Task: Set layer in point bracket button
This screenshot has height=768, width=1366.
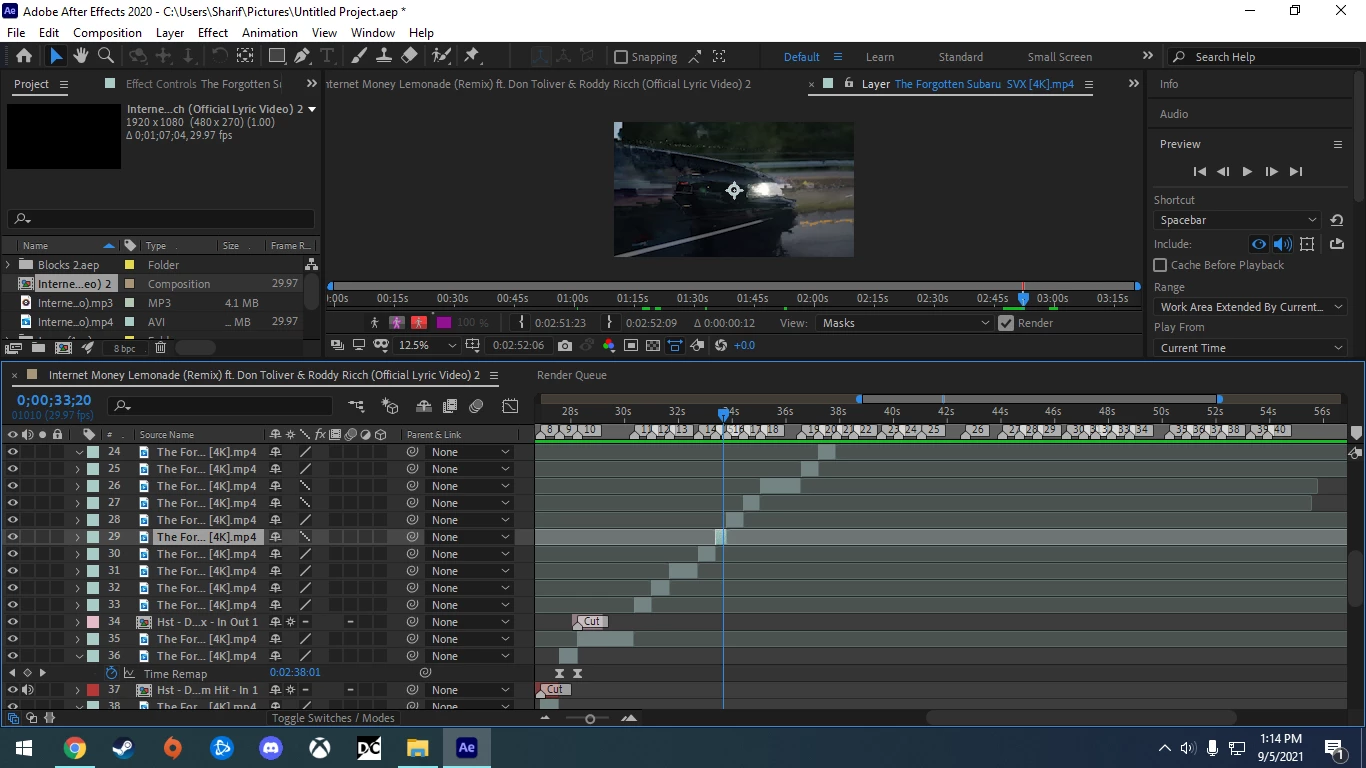Action: click(521, 323)
